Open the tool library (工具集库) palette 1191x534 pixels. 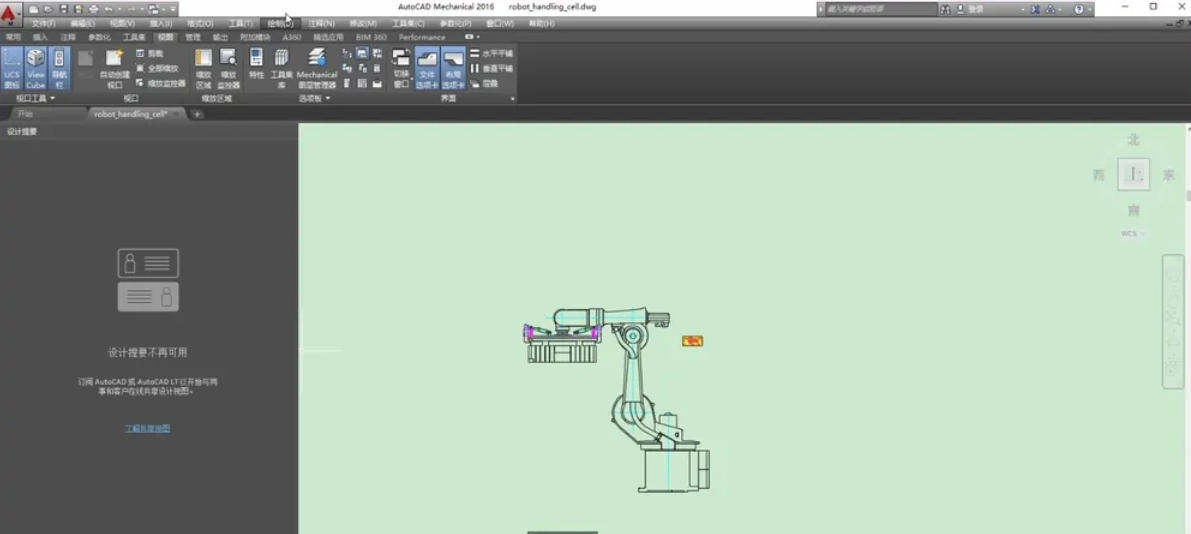coord(282,67)
